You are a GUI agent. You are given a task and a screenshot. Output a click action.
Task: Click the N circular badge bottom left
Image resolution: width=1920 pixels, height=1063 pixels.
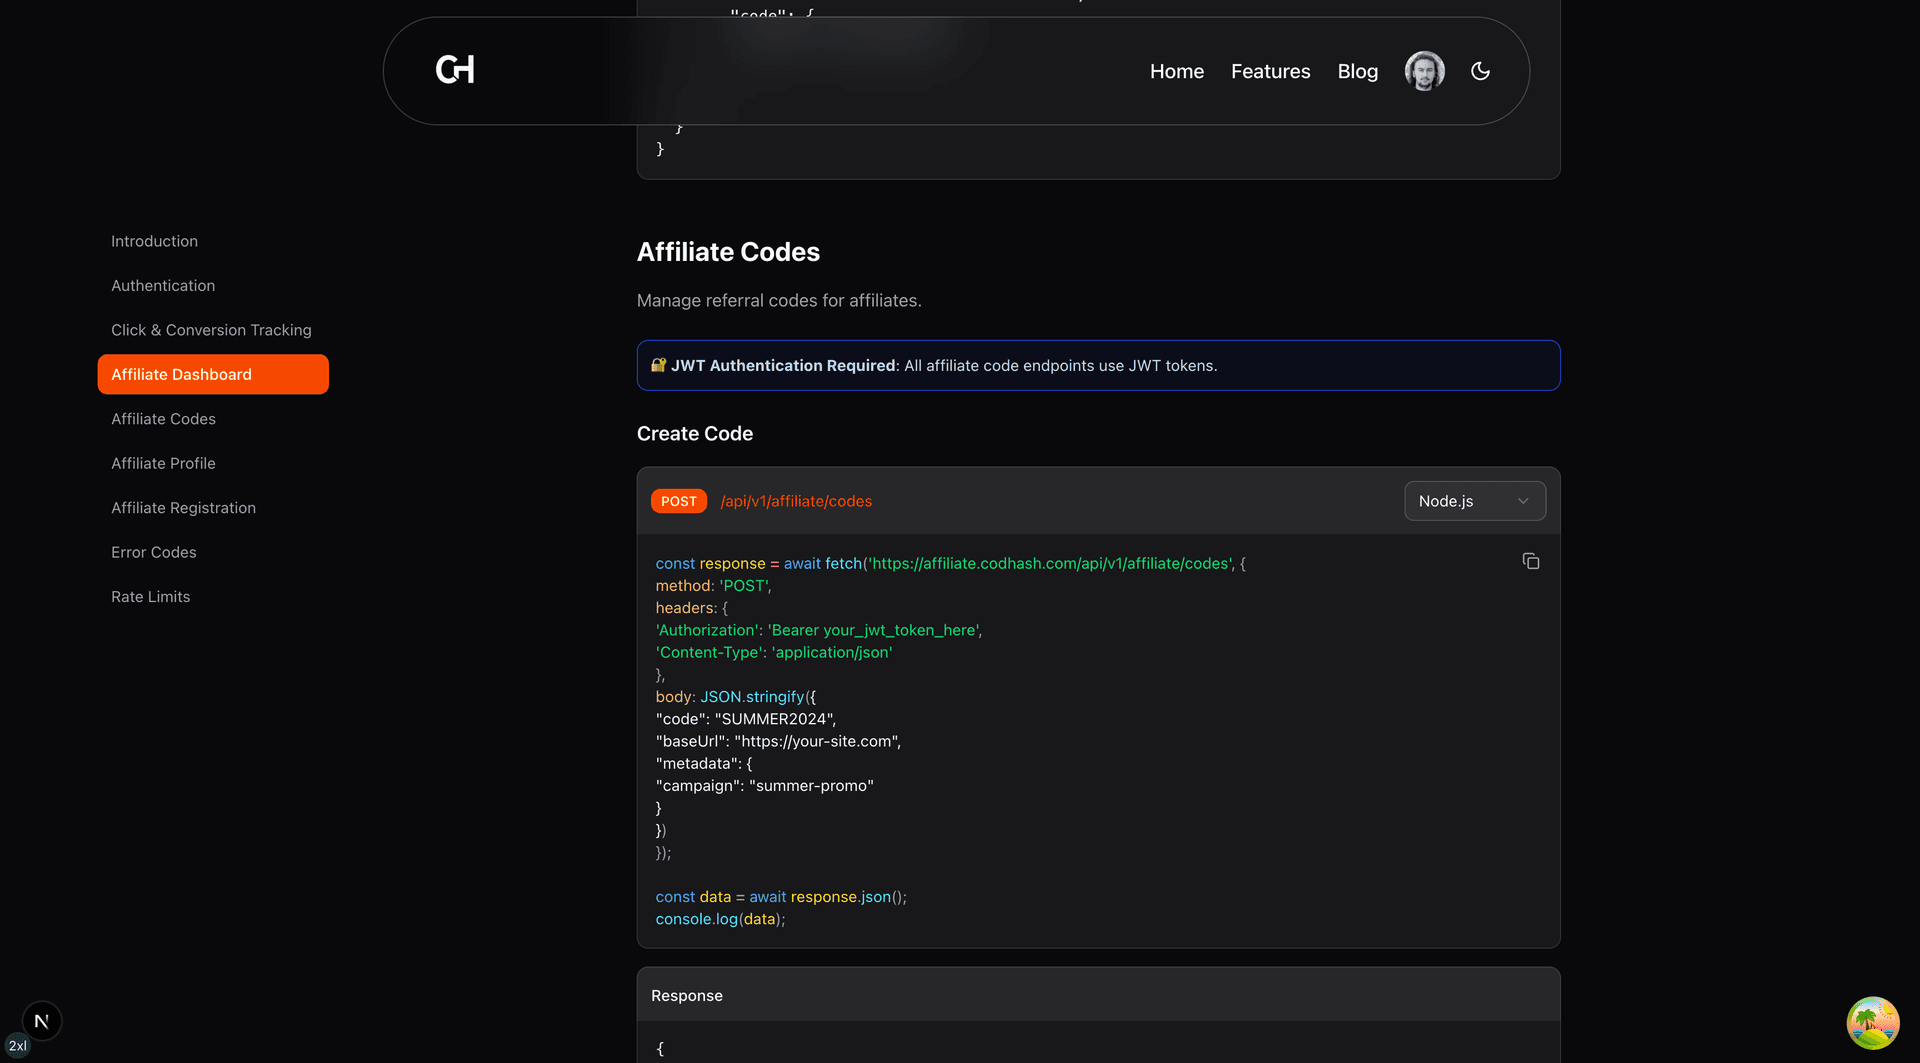click(x=41, y=1020)
